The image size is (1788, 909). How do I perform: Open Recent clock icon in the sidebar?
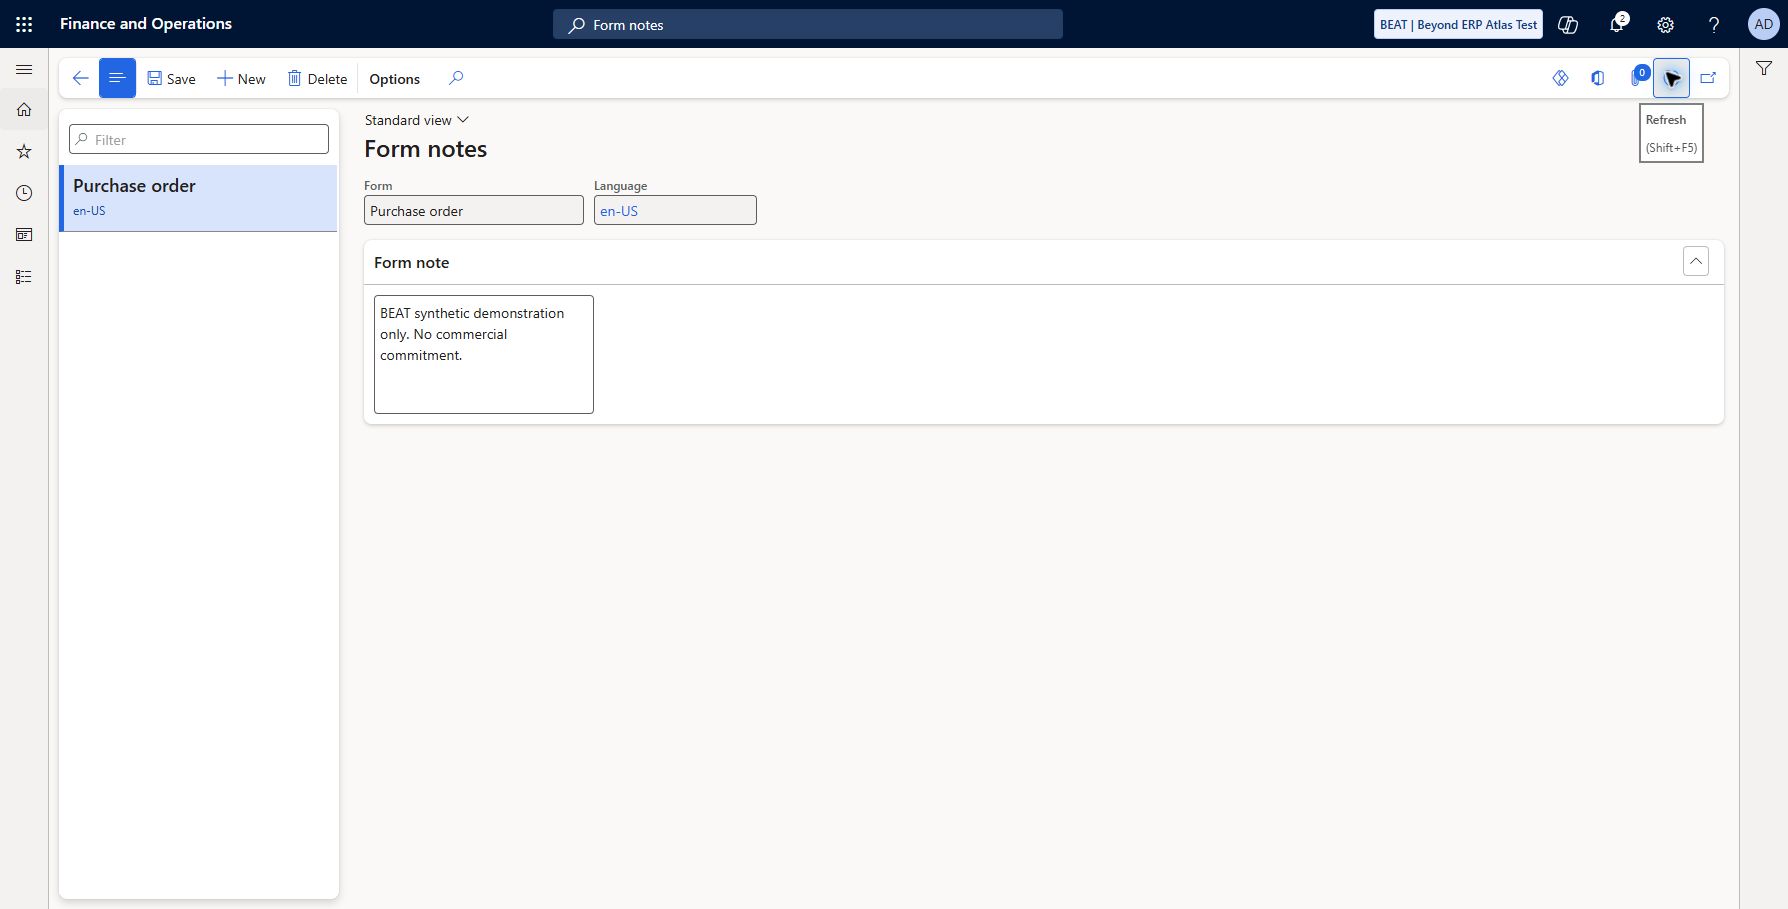[x=24, y=193]
